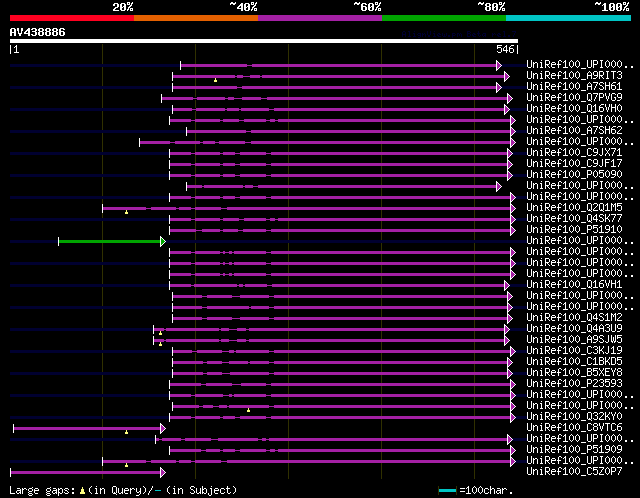Click the UniRef100_C9JF17 label

[x=574, y=164]
